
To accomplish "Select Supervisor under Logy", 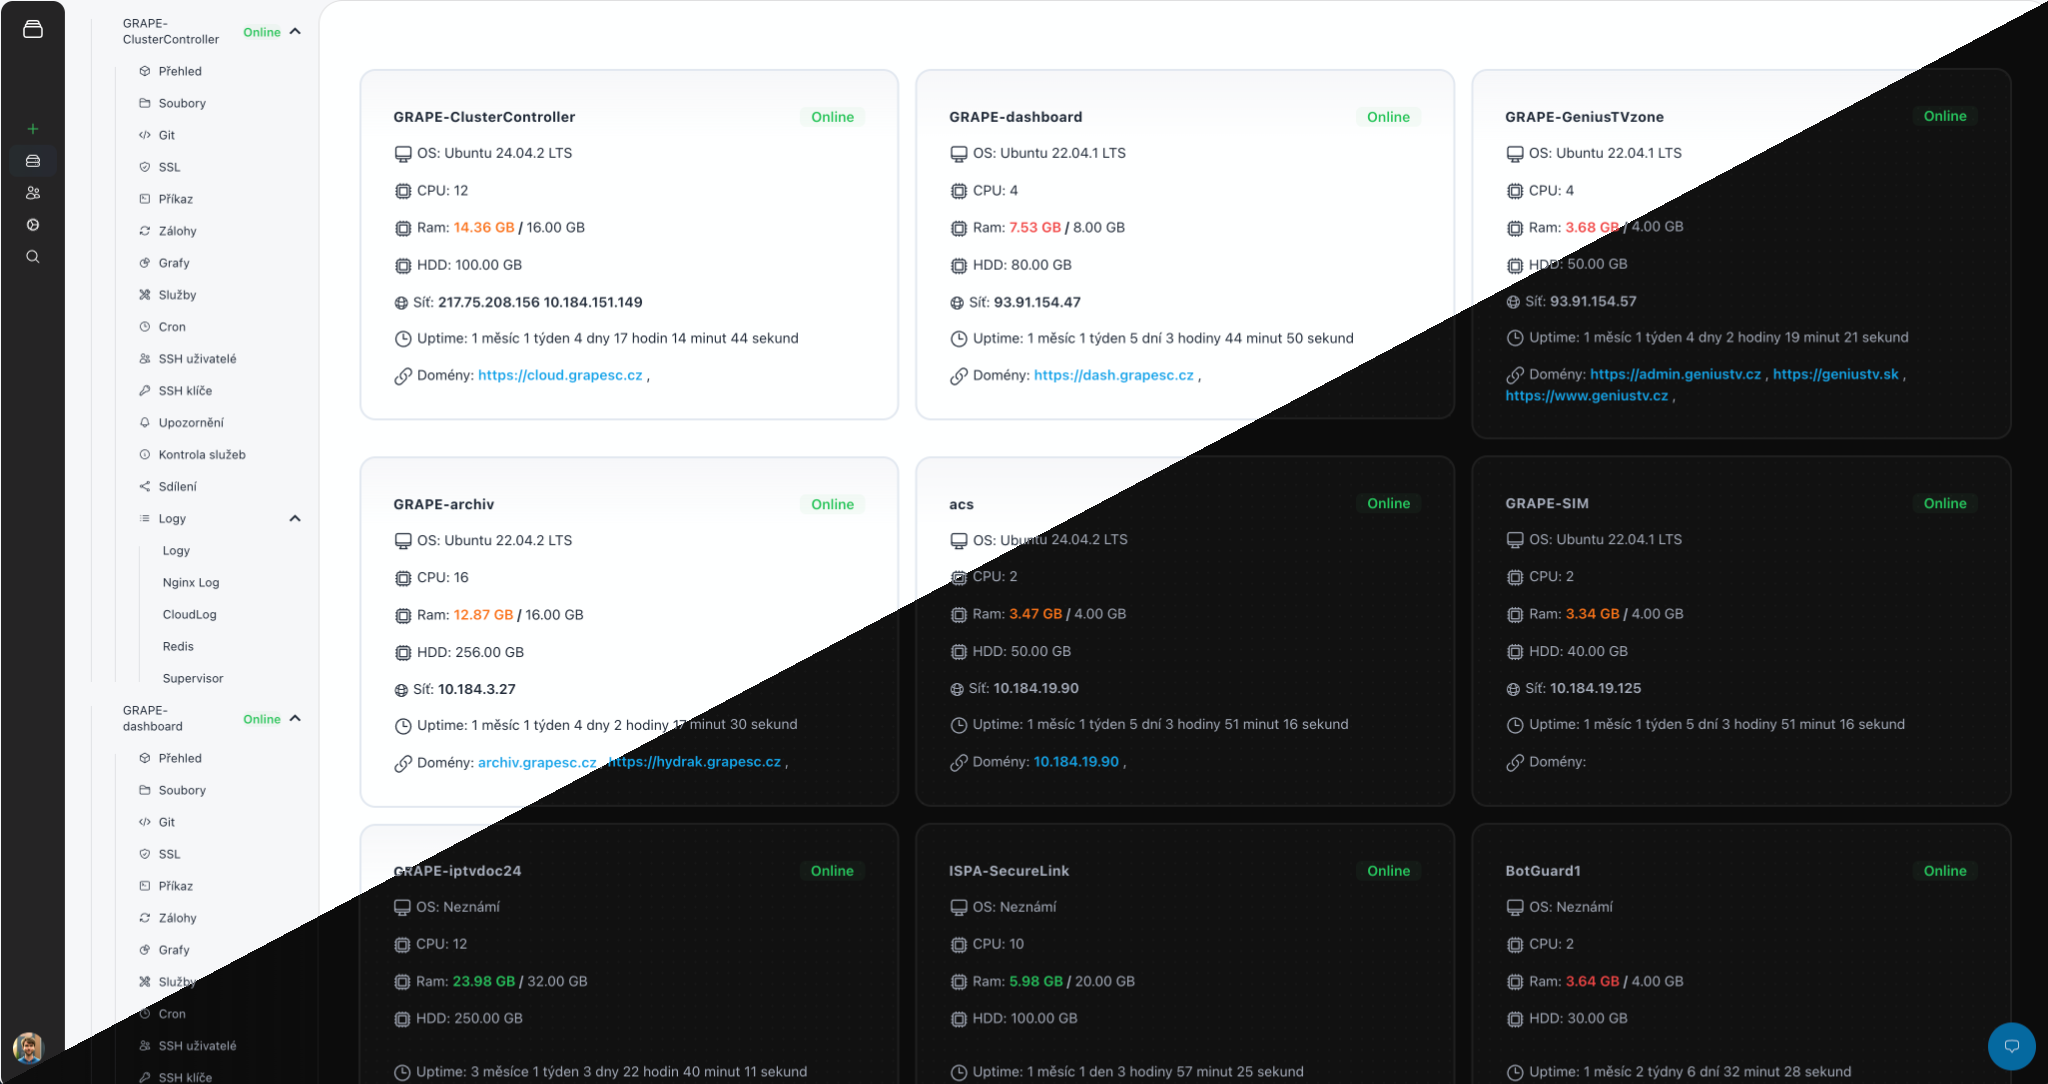I will tap(192, 679).
